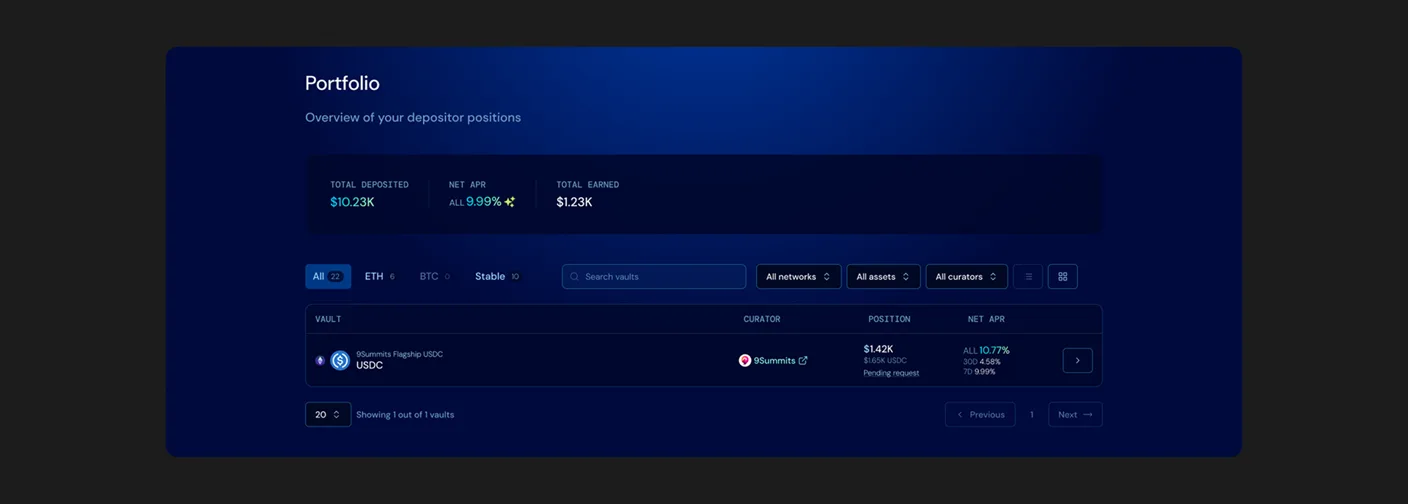The width and height of the screenshot is (1408, 504).
Task: Click the Pending request label
Action: (x=891, y=373)
